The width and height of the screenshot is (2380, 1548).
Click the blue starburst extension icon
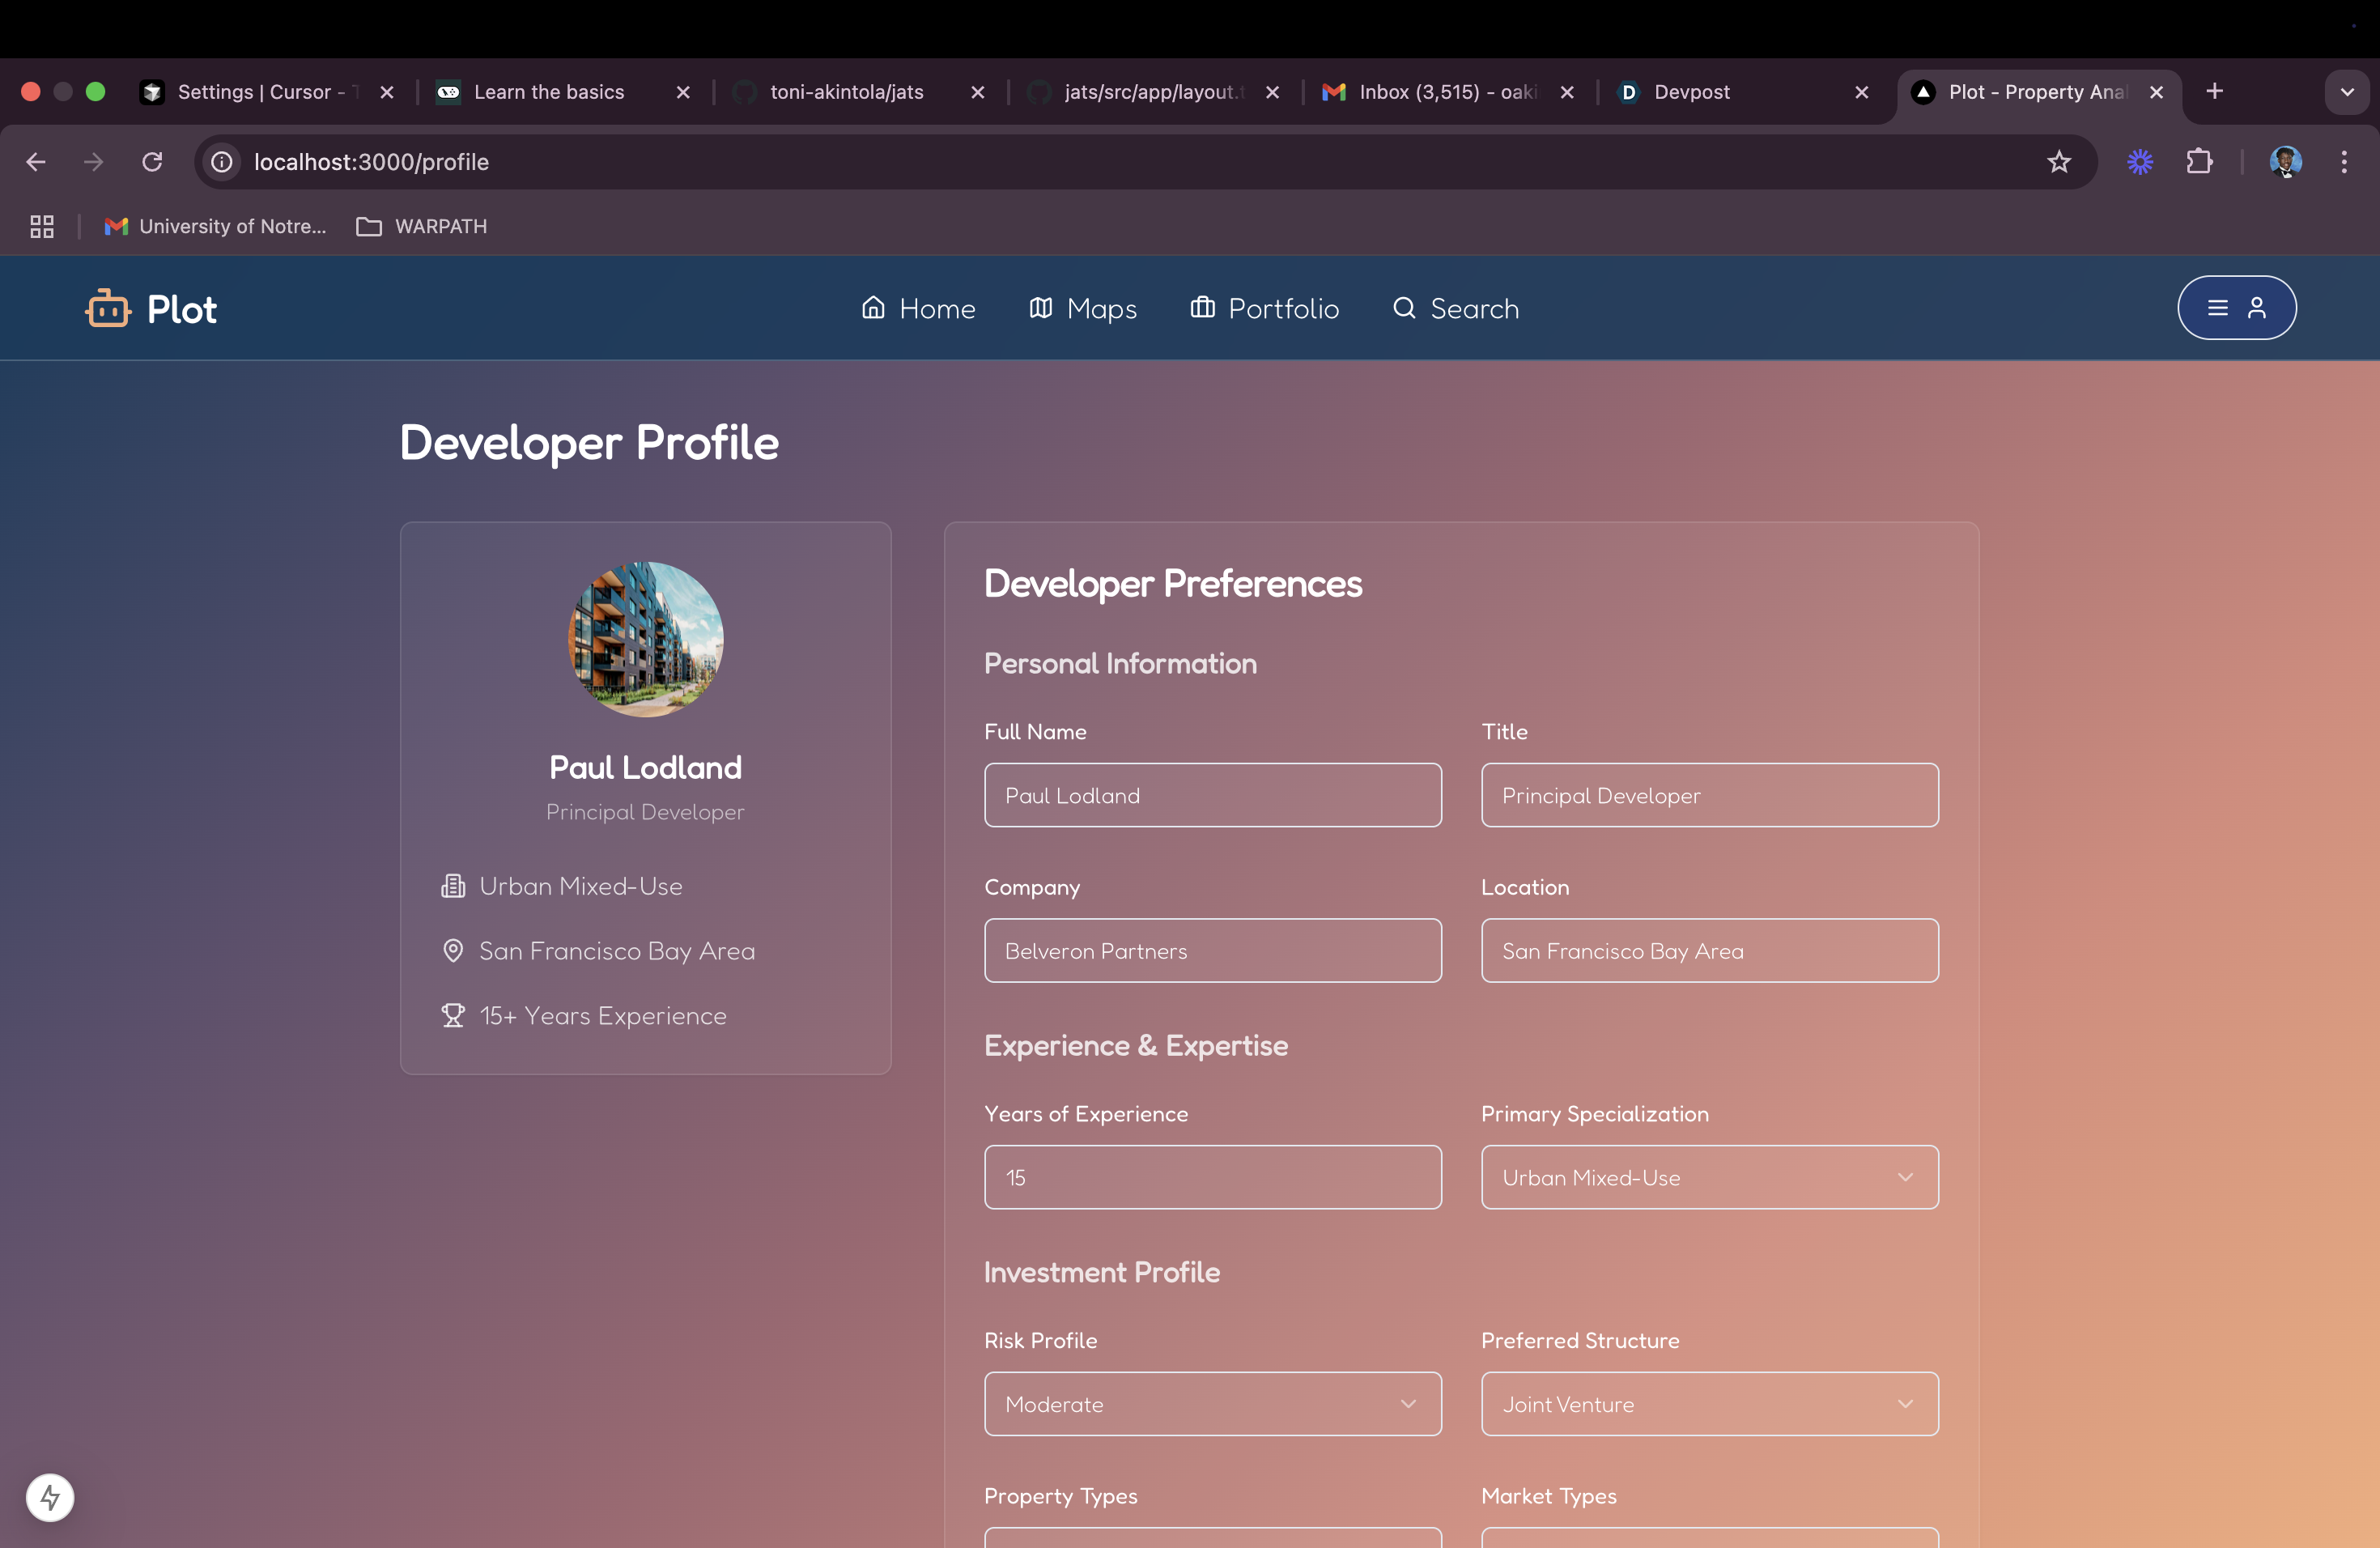(x=2139, y=162)
